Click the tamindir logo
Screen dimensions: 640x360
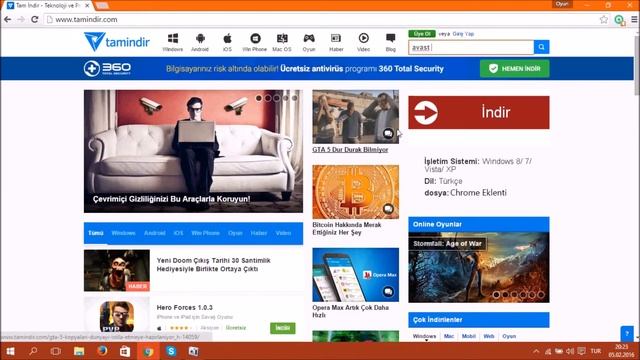click(x=117, y=42)
